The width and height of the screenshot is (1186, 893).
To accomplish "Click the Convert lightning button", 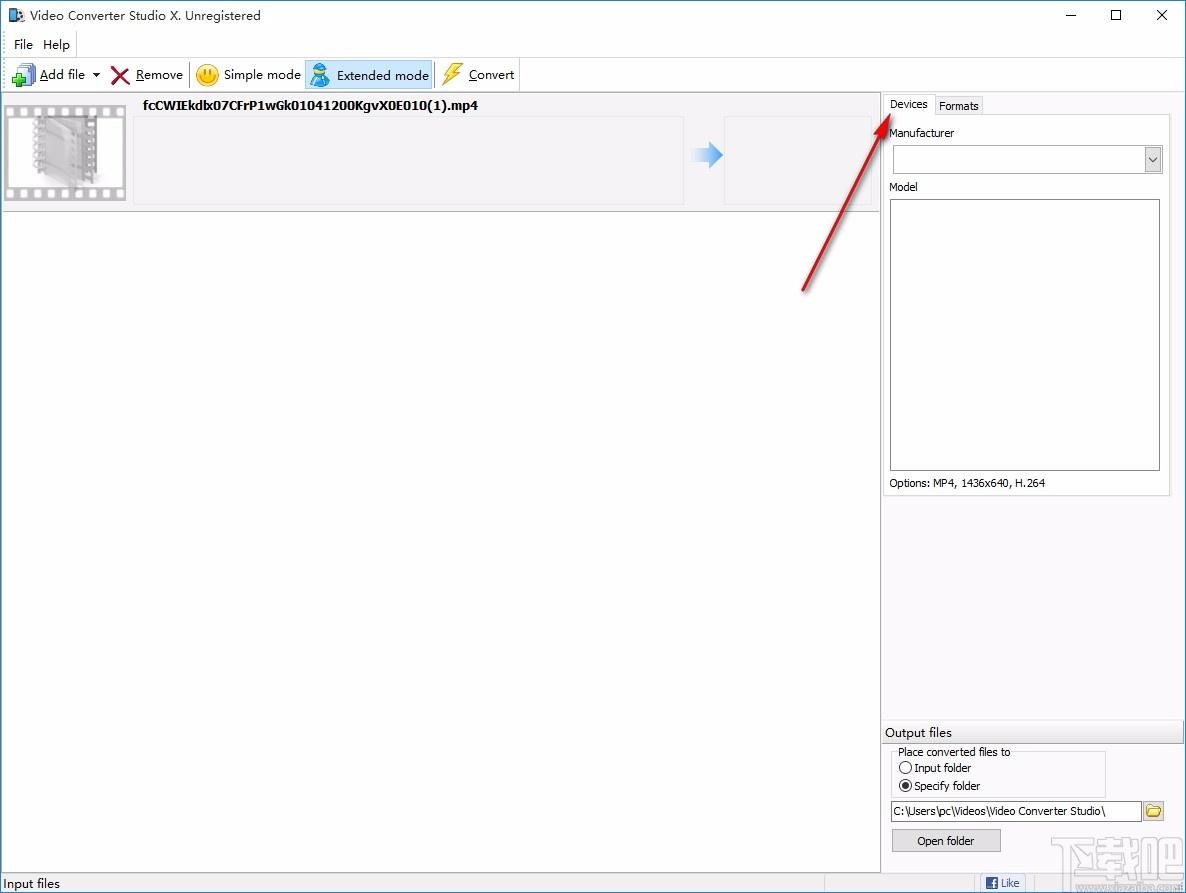I will (x=478, y=75).
